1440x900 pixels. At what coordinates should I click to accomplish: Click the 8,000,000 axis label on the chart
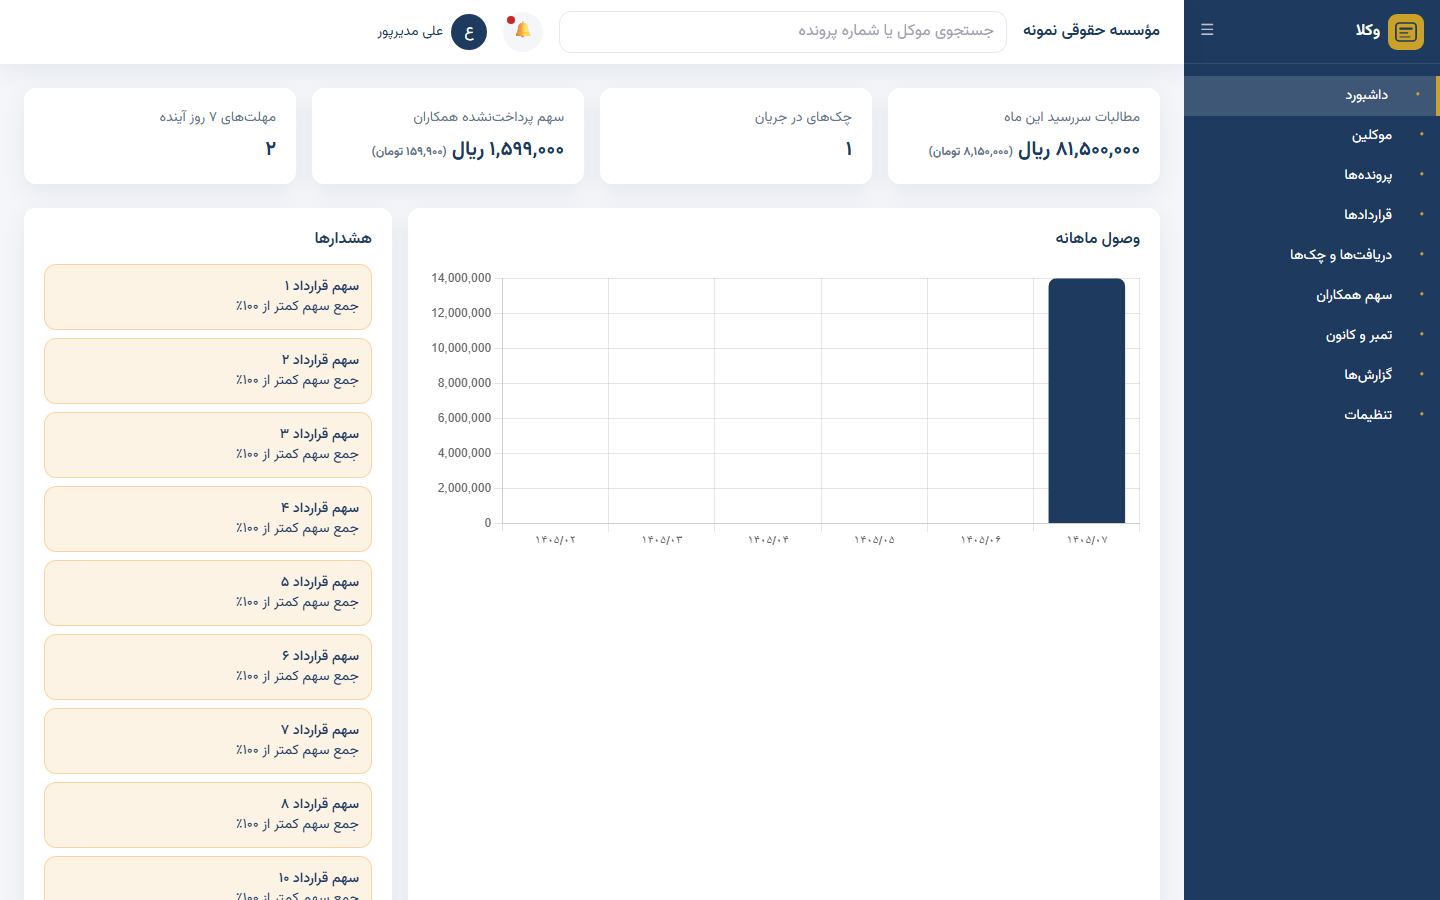(464, 383)
